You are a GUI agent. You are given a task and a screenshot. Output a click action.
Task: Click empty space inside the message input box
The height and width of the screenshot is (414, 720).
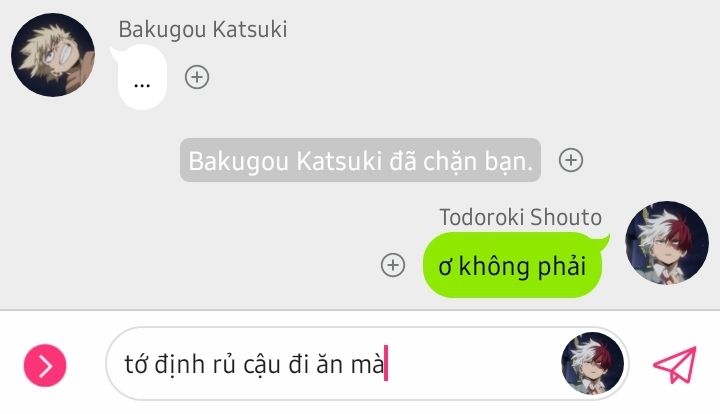click(473, 364)
